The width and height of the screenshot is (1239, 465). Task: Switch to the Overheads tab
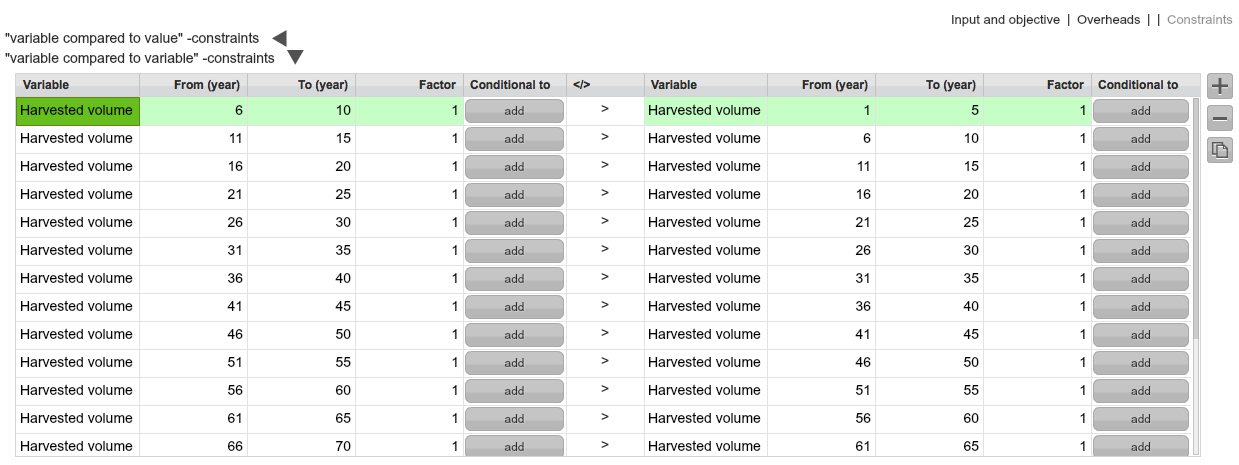(x=1108, y=20)
